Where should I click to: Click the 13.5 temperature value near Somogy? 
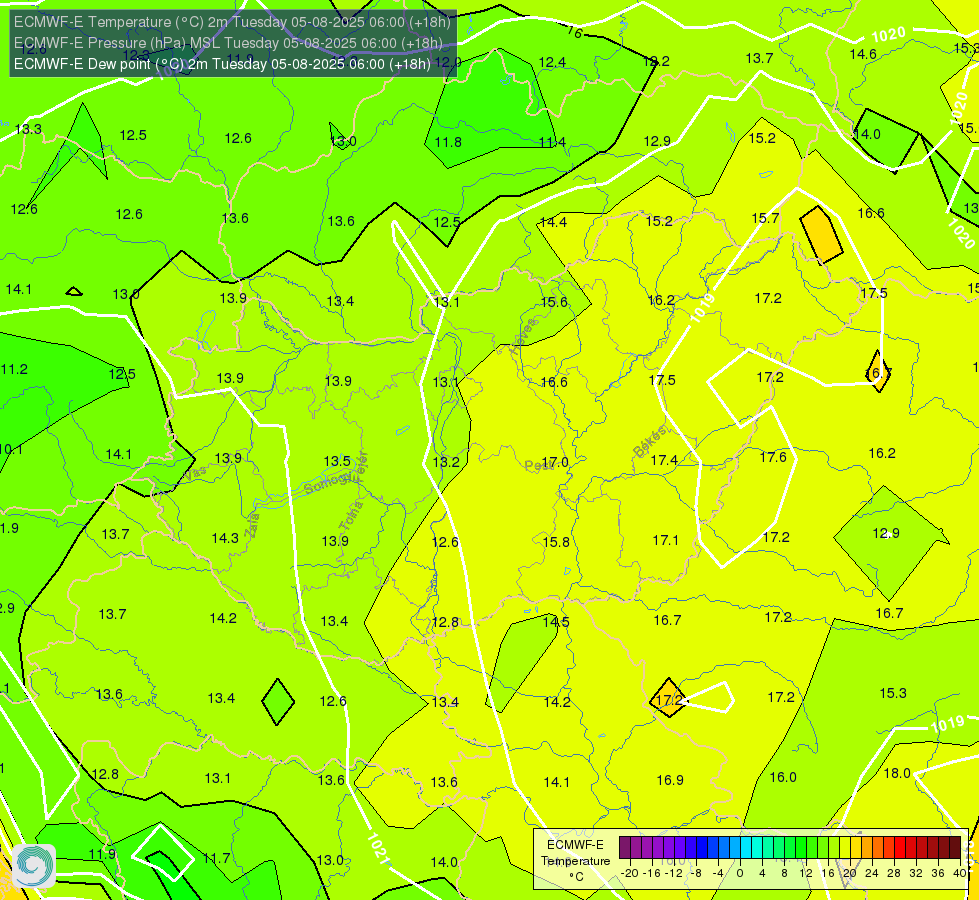tap(337, 461)
